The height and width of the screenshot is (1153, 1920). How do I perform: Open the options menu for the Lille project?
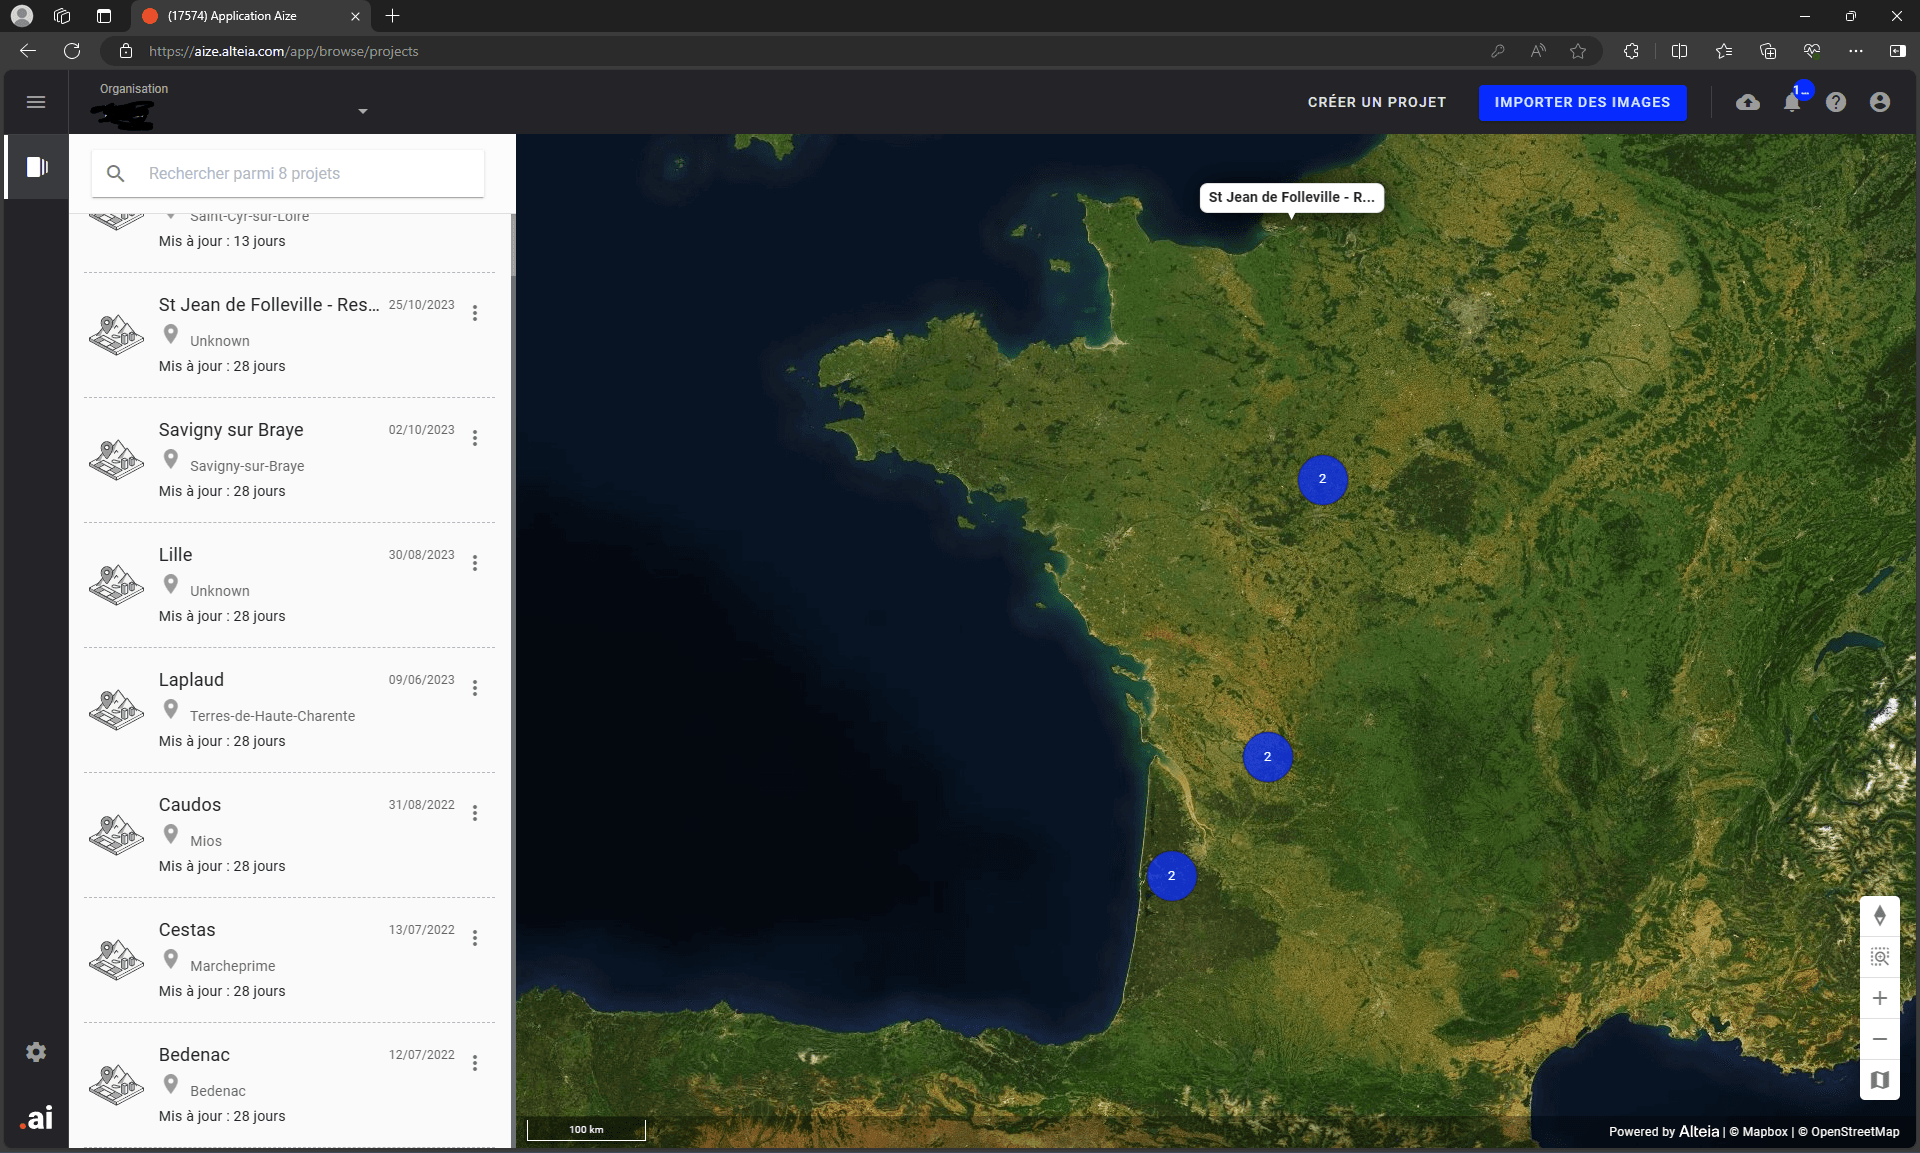pos(475,563)
